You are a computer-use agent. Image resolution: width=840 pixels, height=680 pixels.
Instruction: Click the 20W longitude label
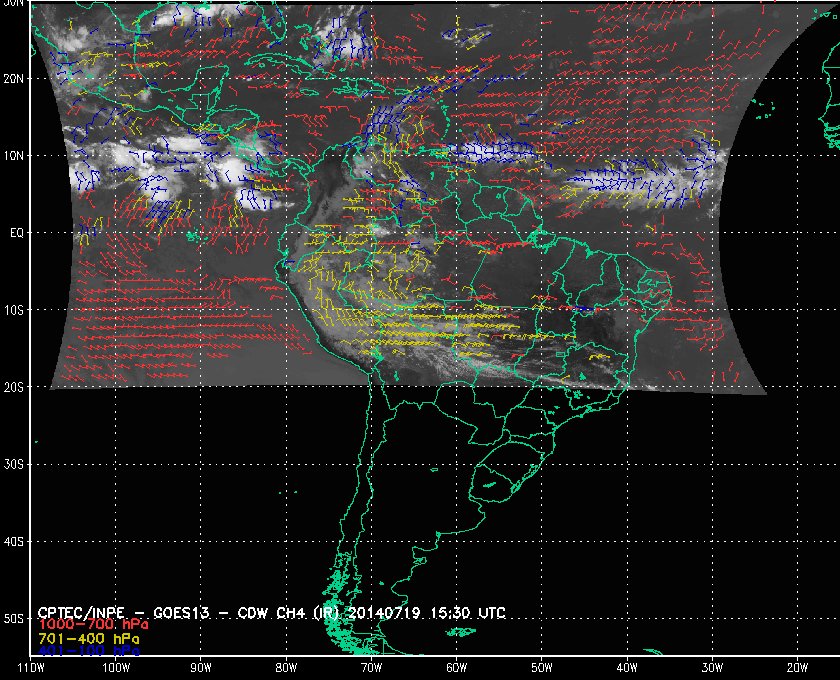pyautogui.click(x=797, y=668)
